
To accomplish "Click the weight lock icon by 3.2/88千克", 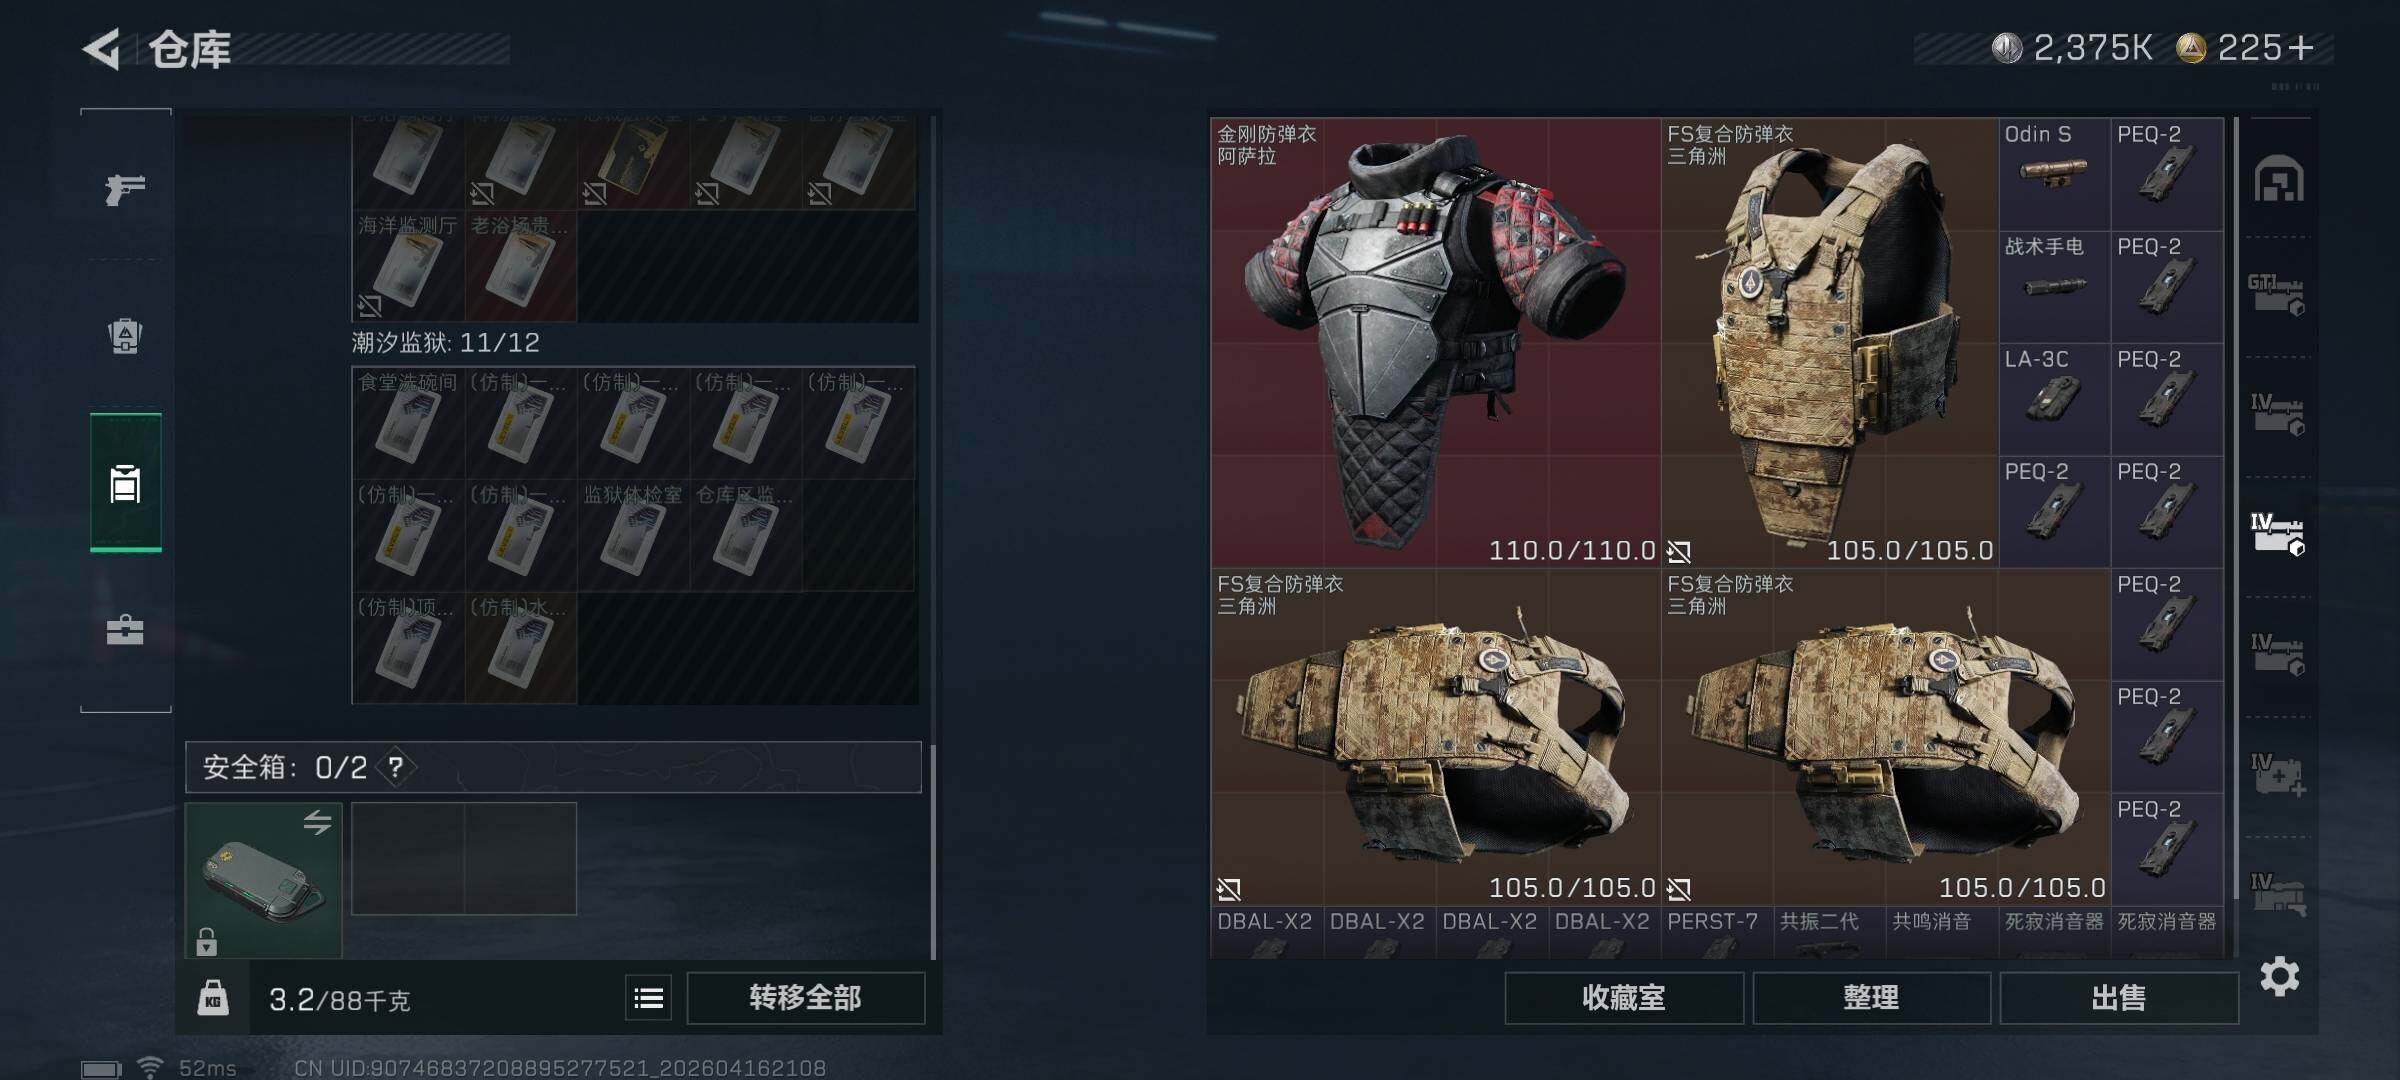I will [x=213, y=998].
